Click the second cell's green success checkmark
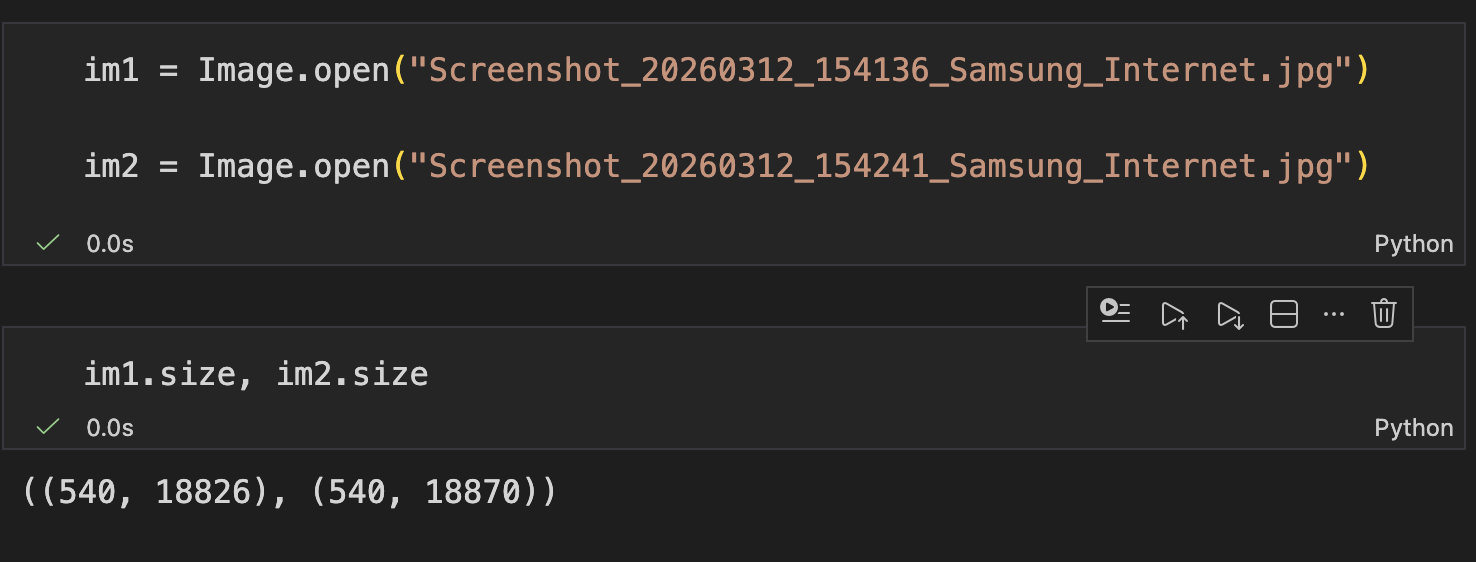The height and width of the screenshot is (562, 1476). click(47, 427)
